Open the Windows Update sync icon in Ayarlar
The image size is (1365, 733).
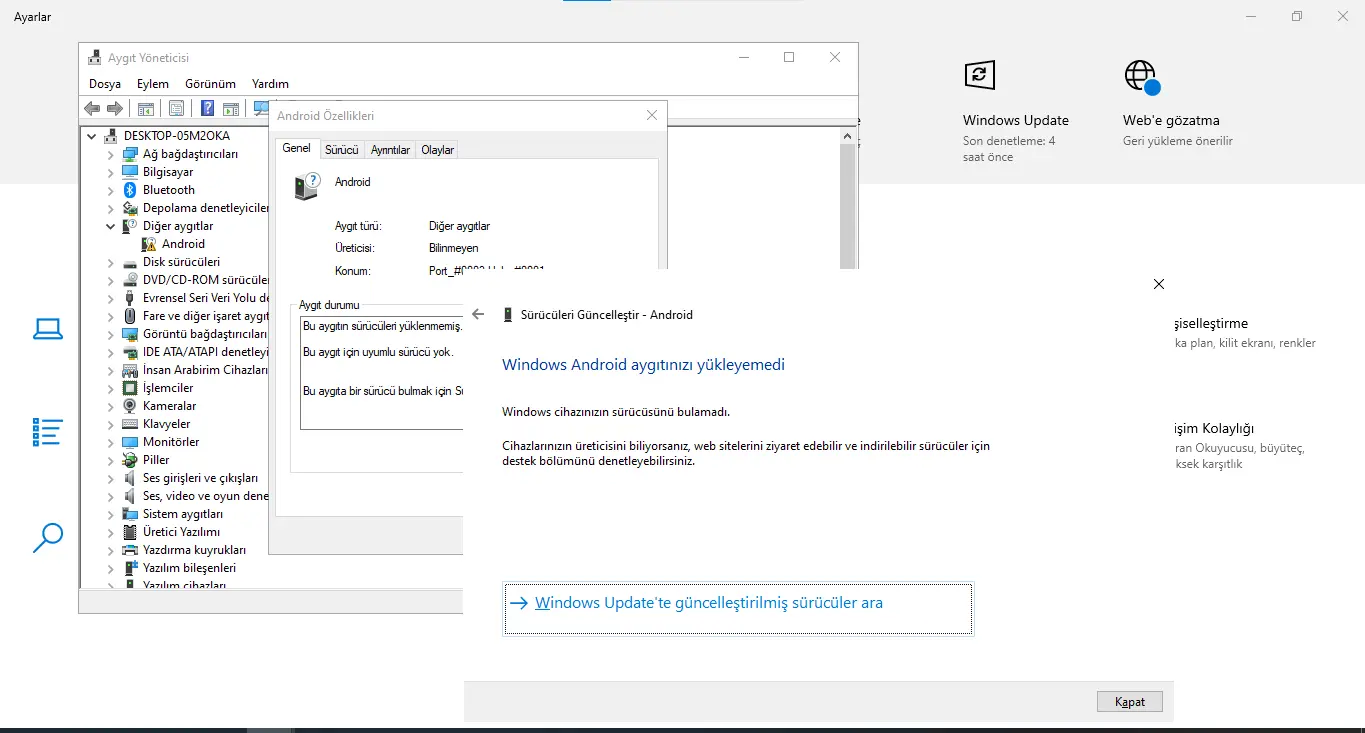pos(979,75)
